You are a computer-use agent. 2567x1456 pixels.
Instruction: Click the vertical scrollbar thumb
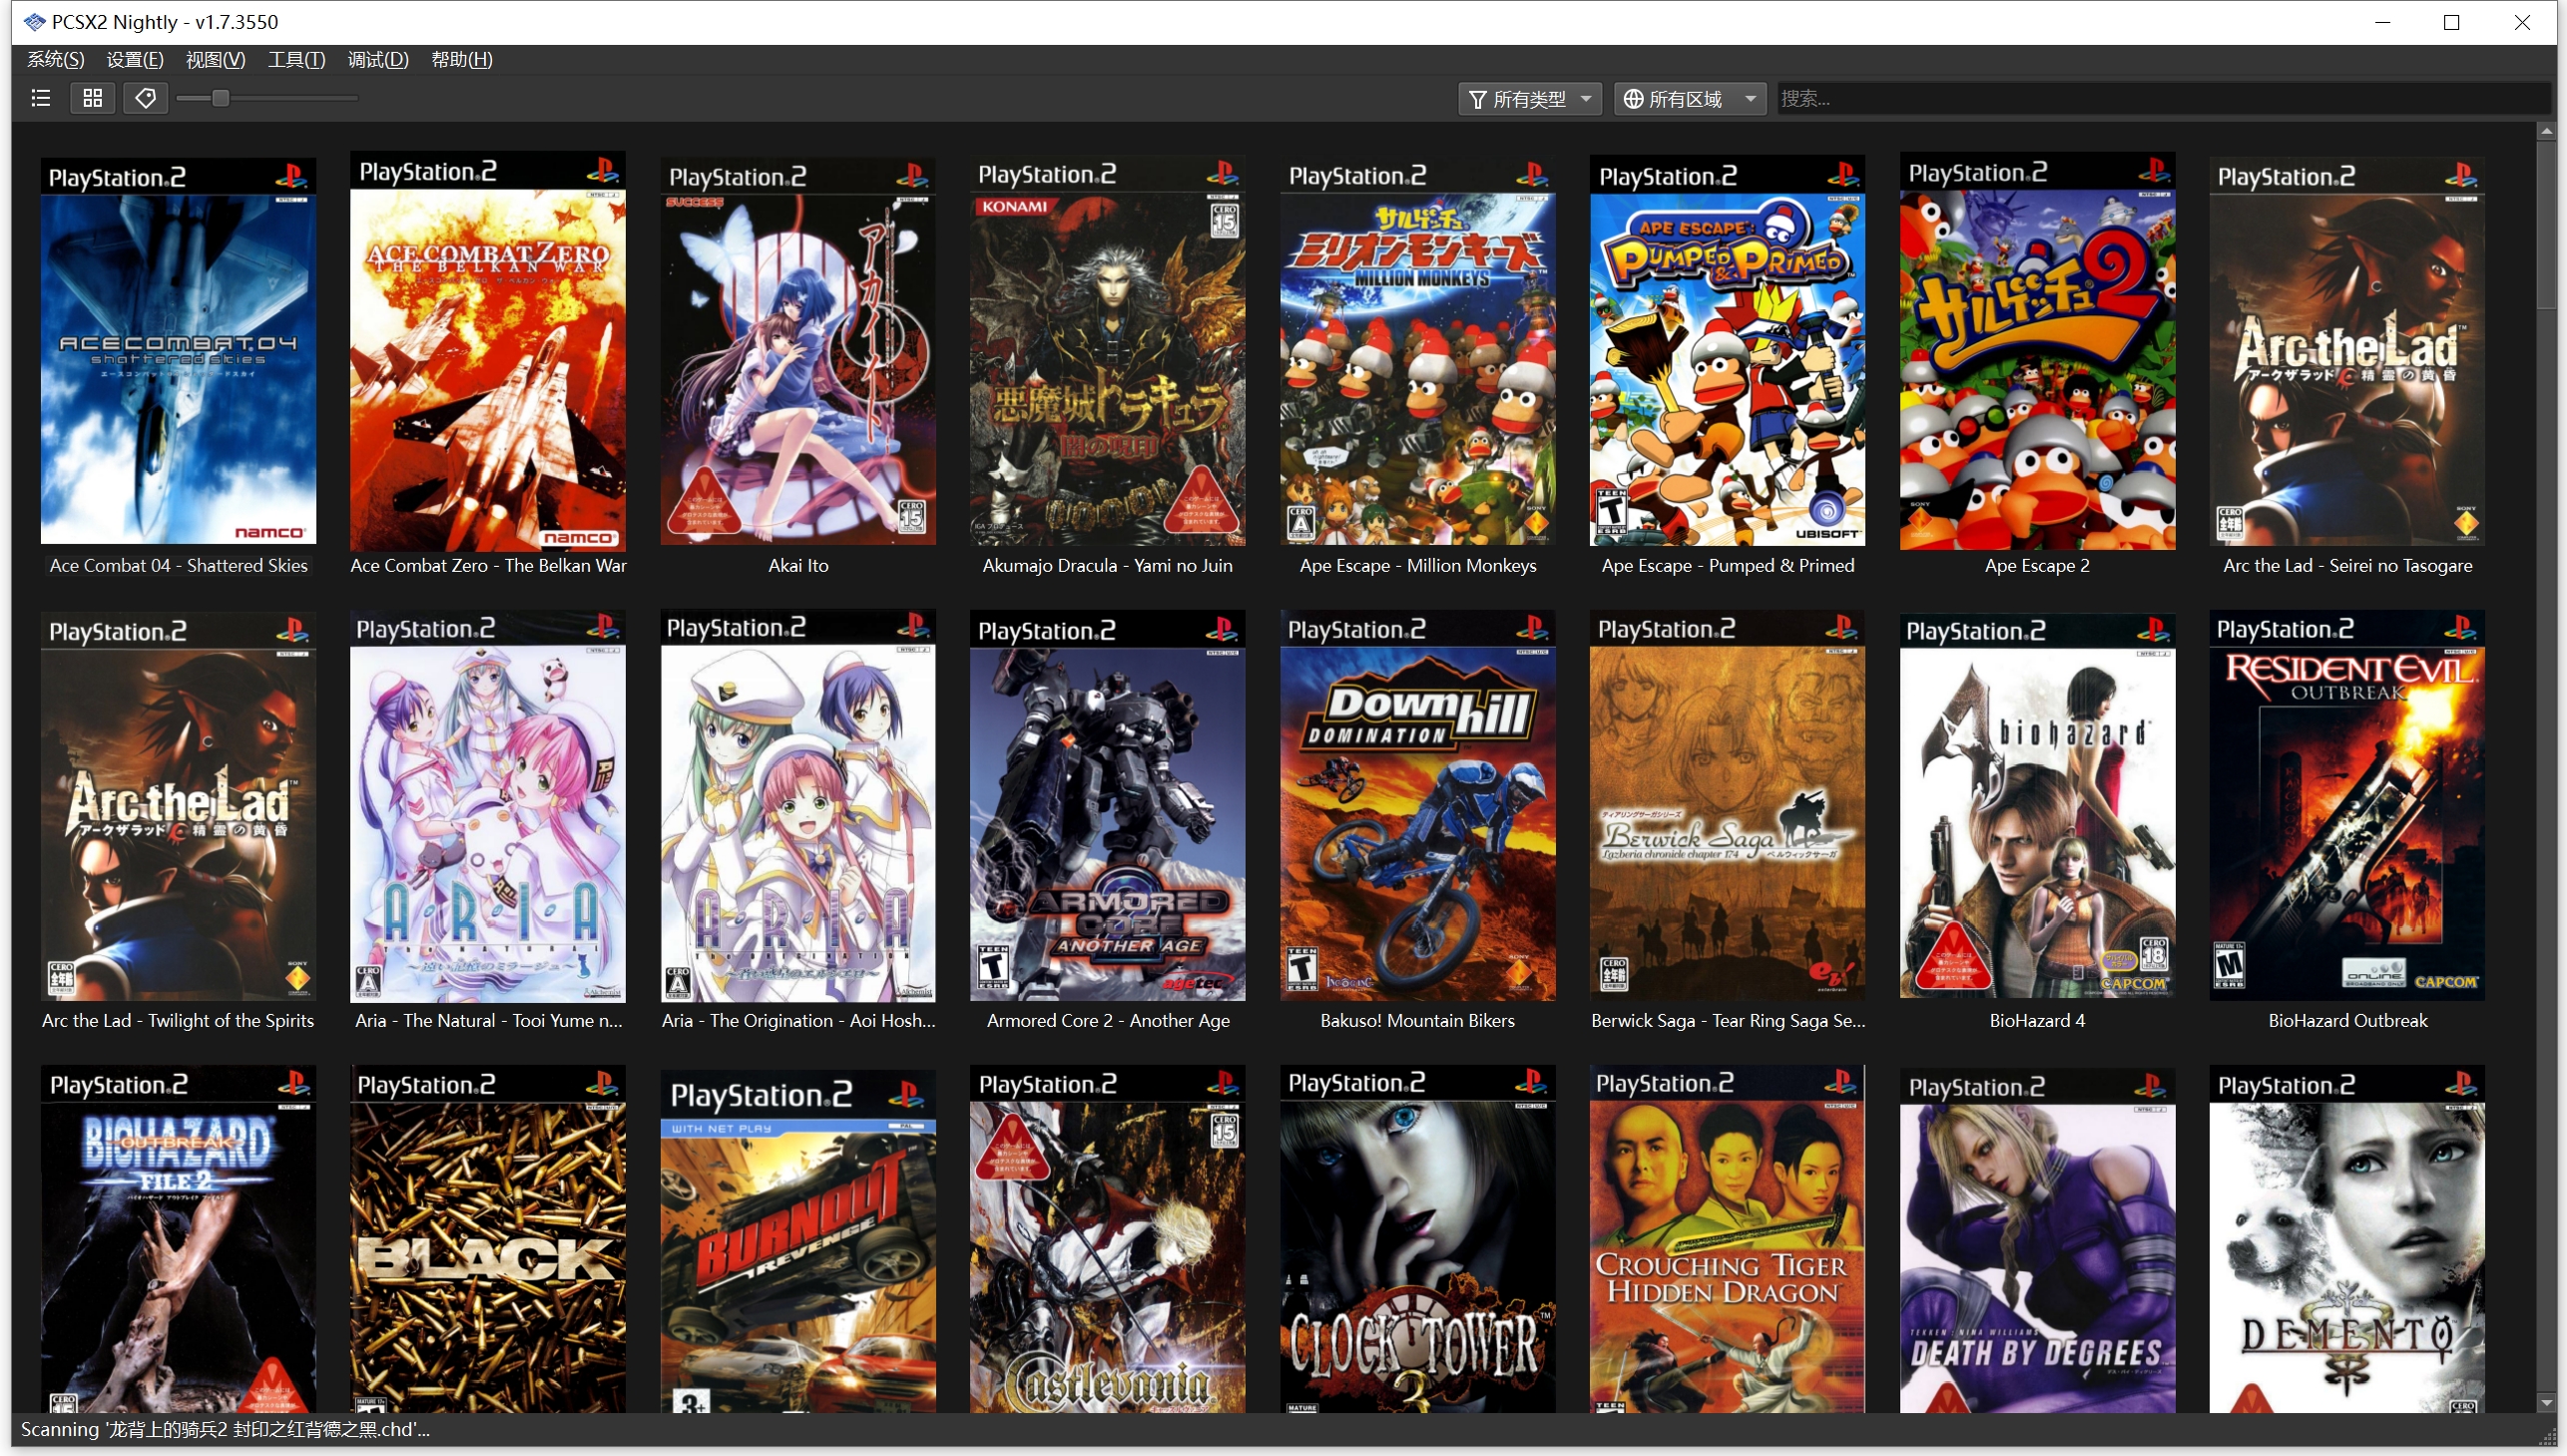(x=2547, y=225)
